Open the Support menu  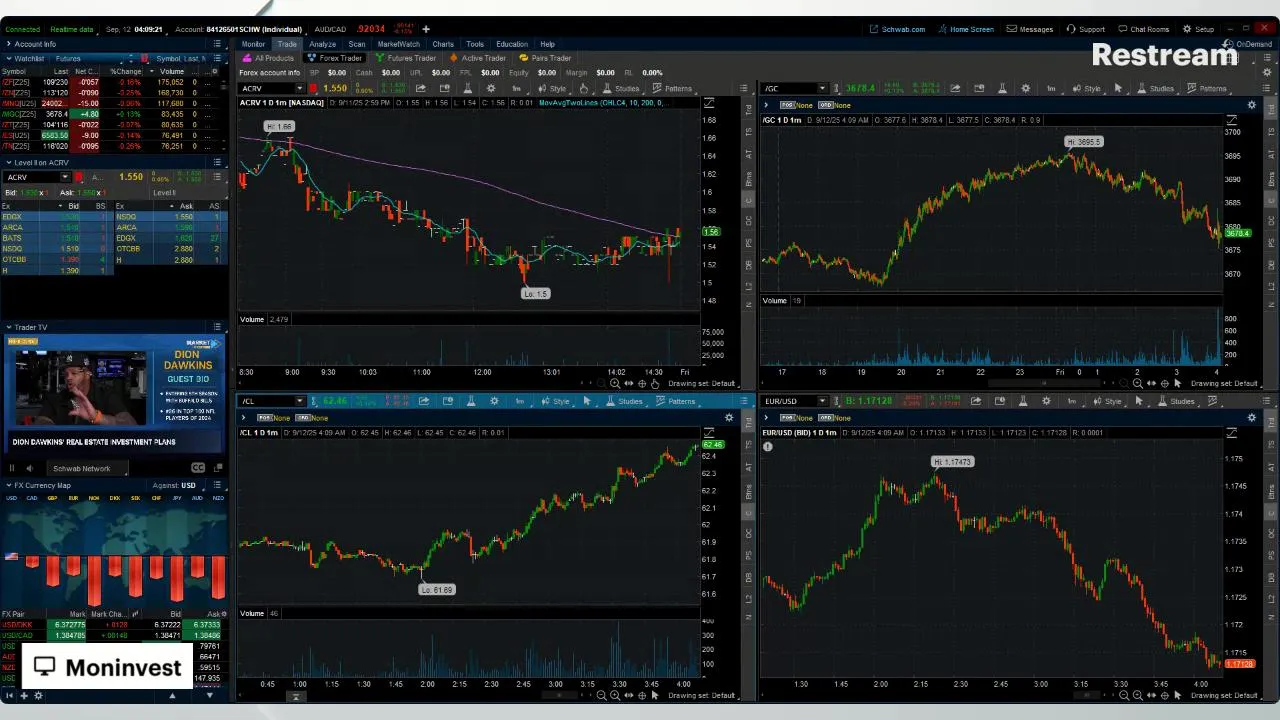(x=1086, y=29)
